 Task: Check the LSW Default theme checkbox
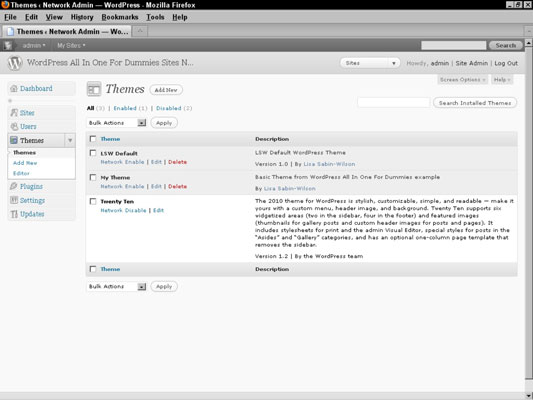tap(93, 153)
